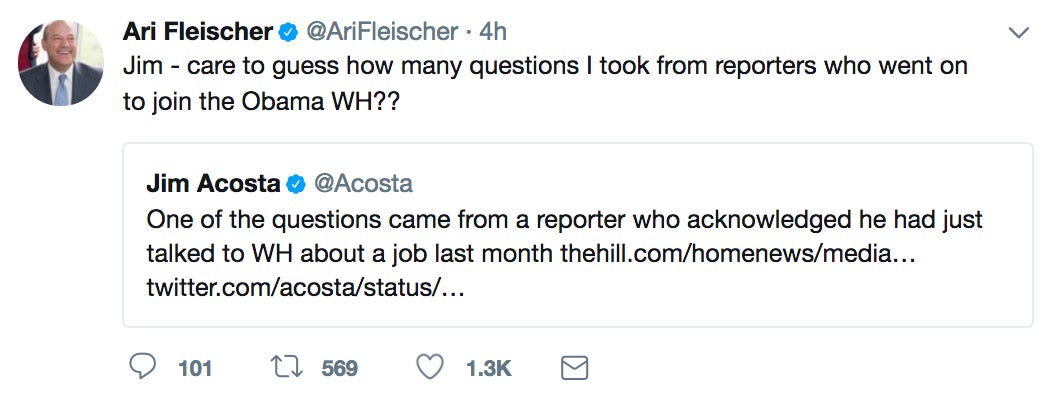Open Ari Fleischer's verified badge

pos(288,32)
